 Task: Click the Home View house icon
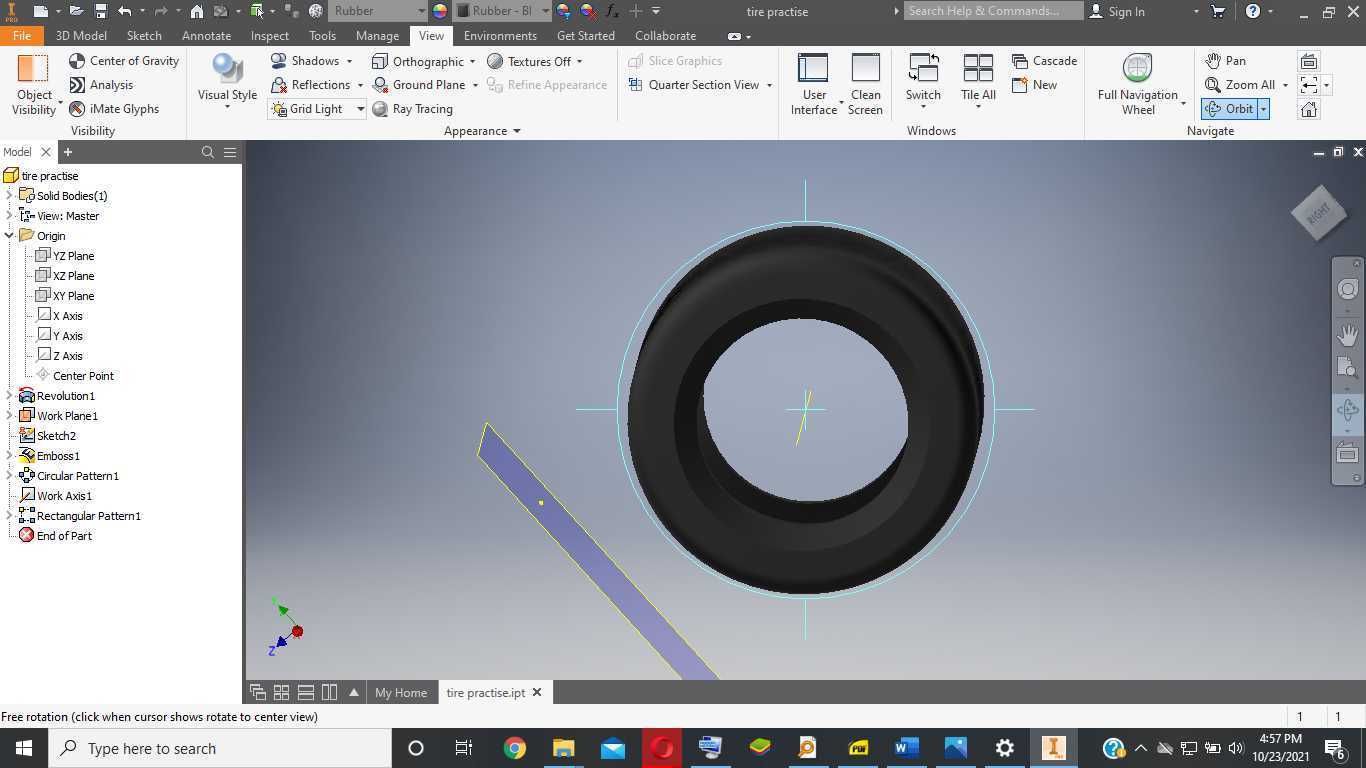click(1308, 109)
